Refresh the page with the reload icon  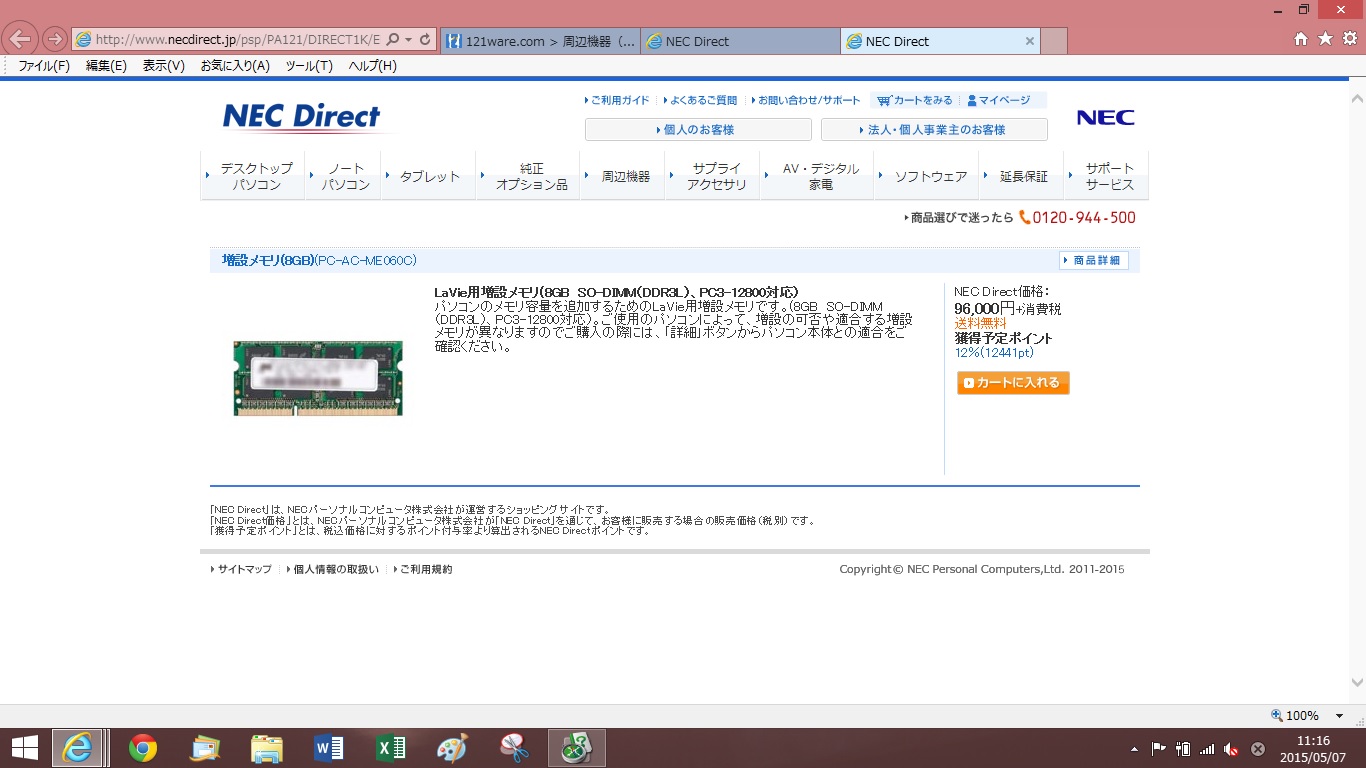click(425, 40)
